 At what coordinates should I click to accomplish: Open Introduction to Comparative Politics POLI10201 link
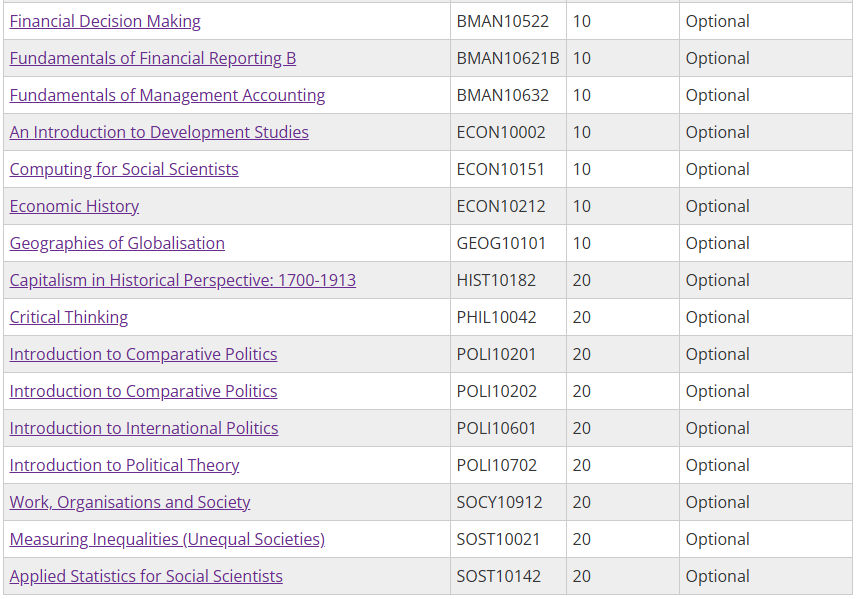pyautogui.click(x=143, y=354)
